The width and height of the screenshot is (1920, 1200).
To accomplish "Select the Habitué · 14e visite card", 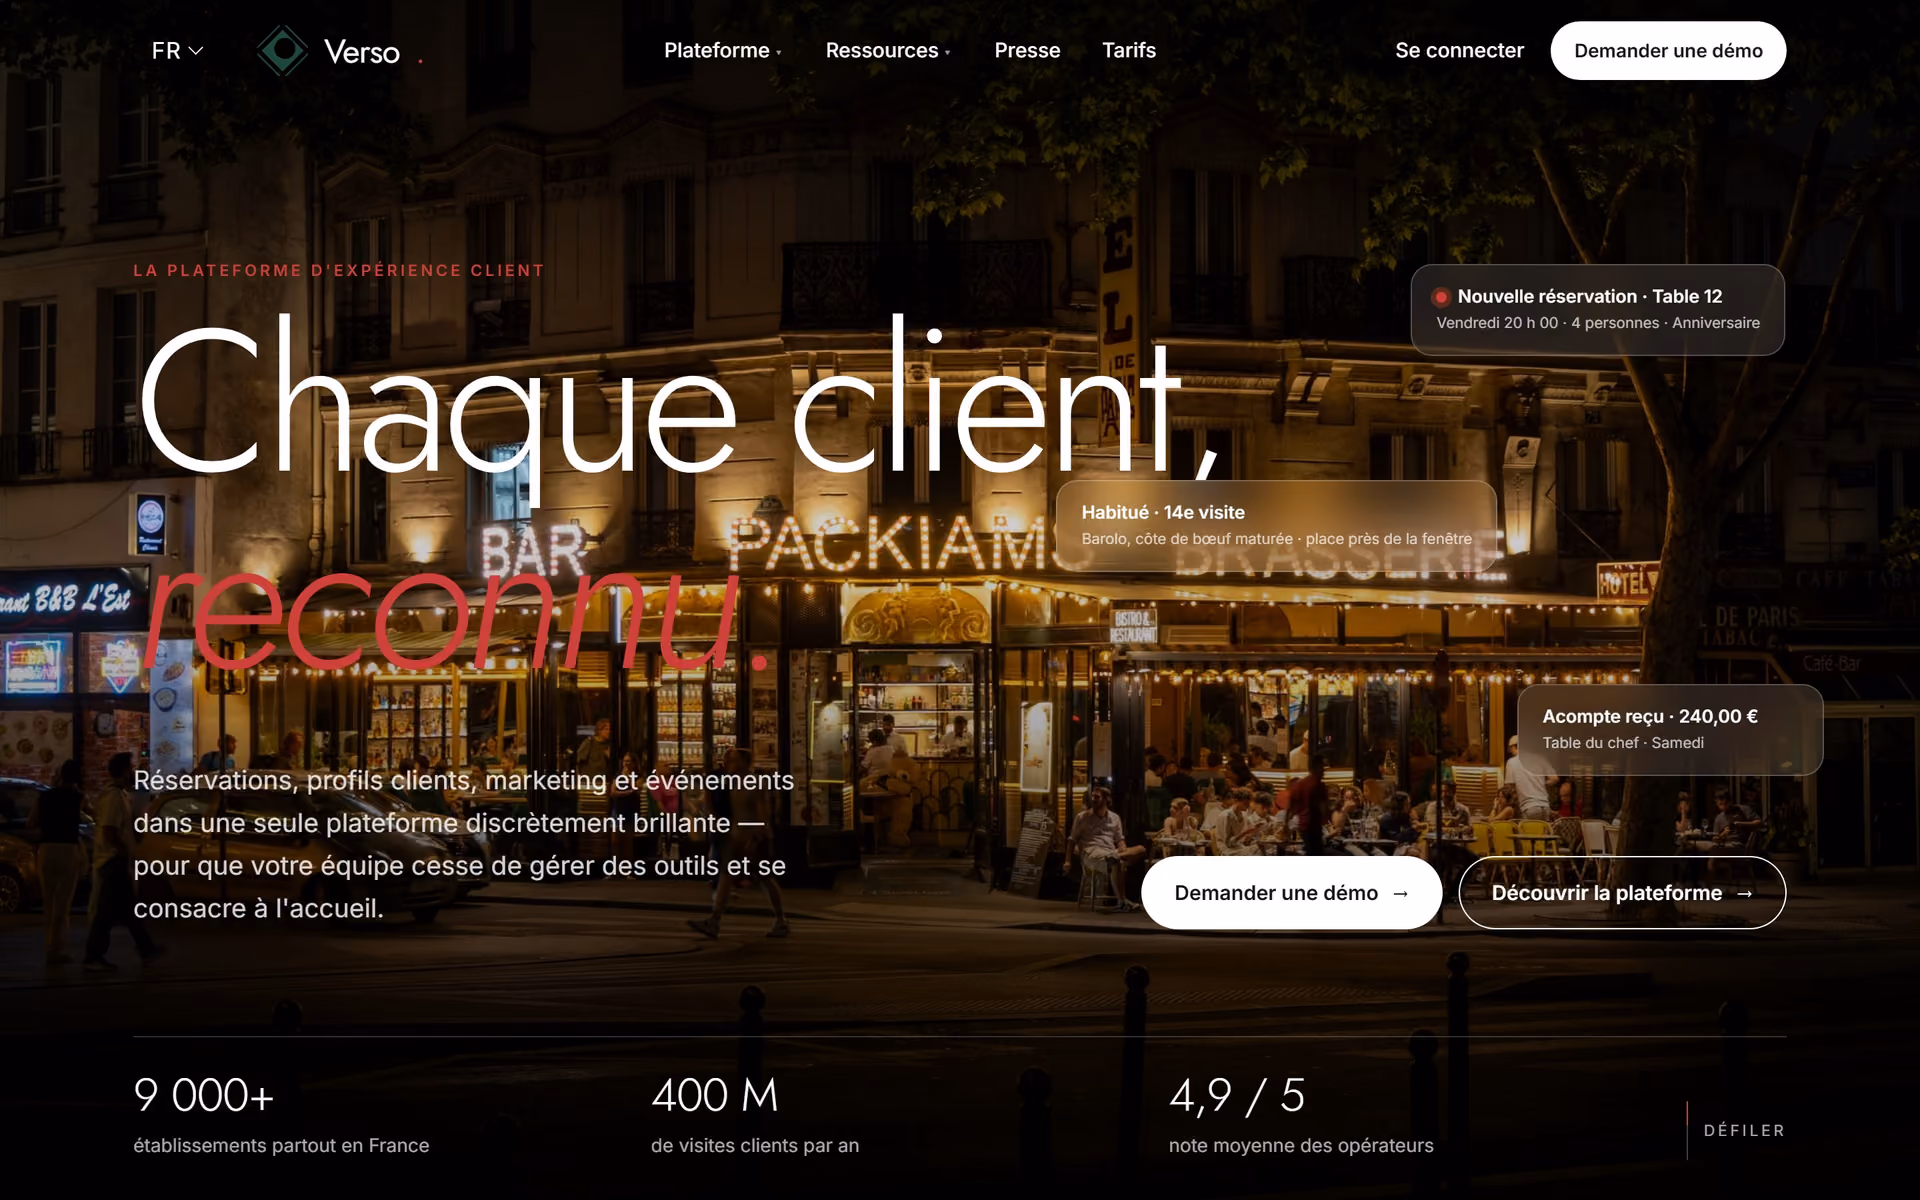I will pyautogui.click(x=1276, y=525).
